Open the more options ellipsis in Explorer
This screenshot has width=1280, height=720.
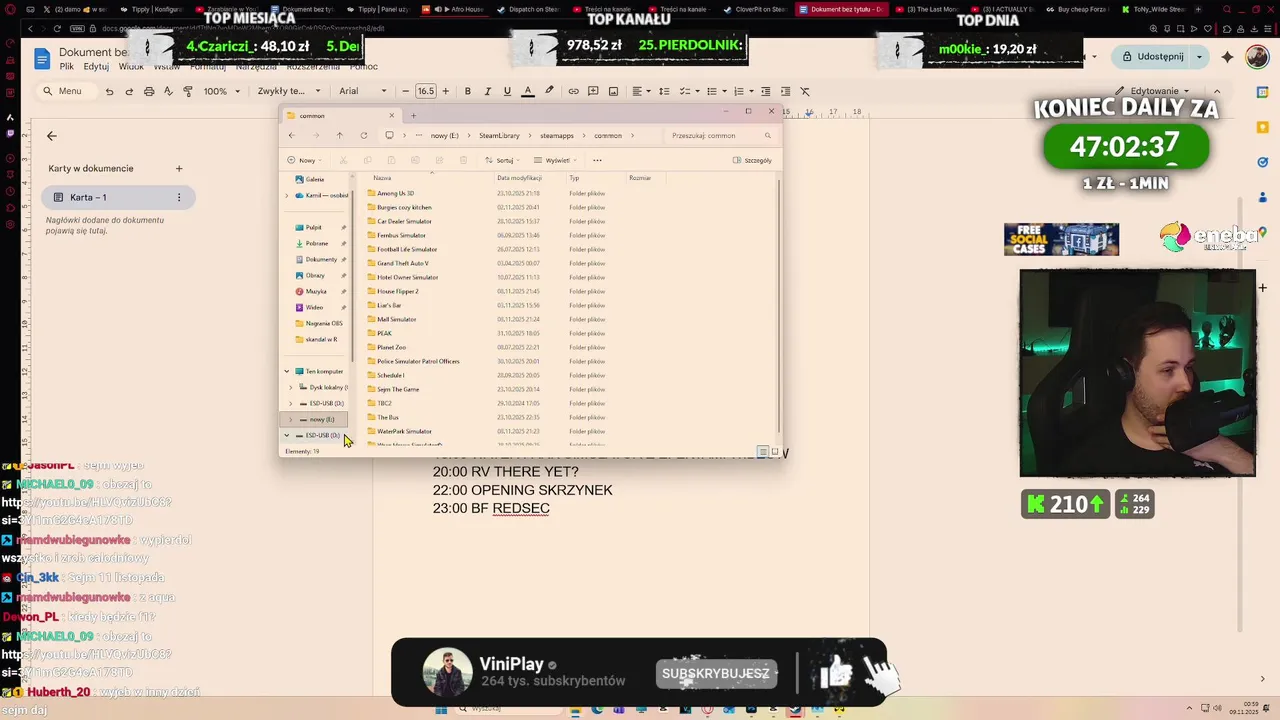[597, 160]
